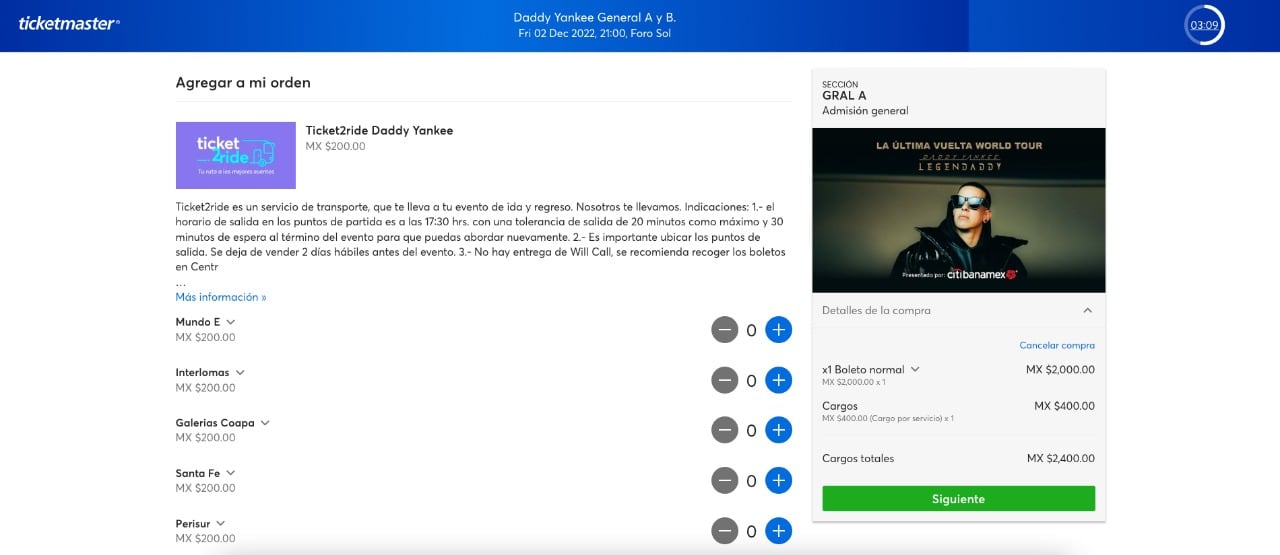The width and height of the screenshot is (1280, 555).
Task: Remove one Galerias Coapa ride ticket
Action: click(x=724, y=430)
